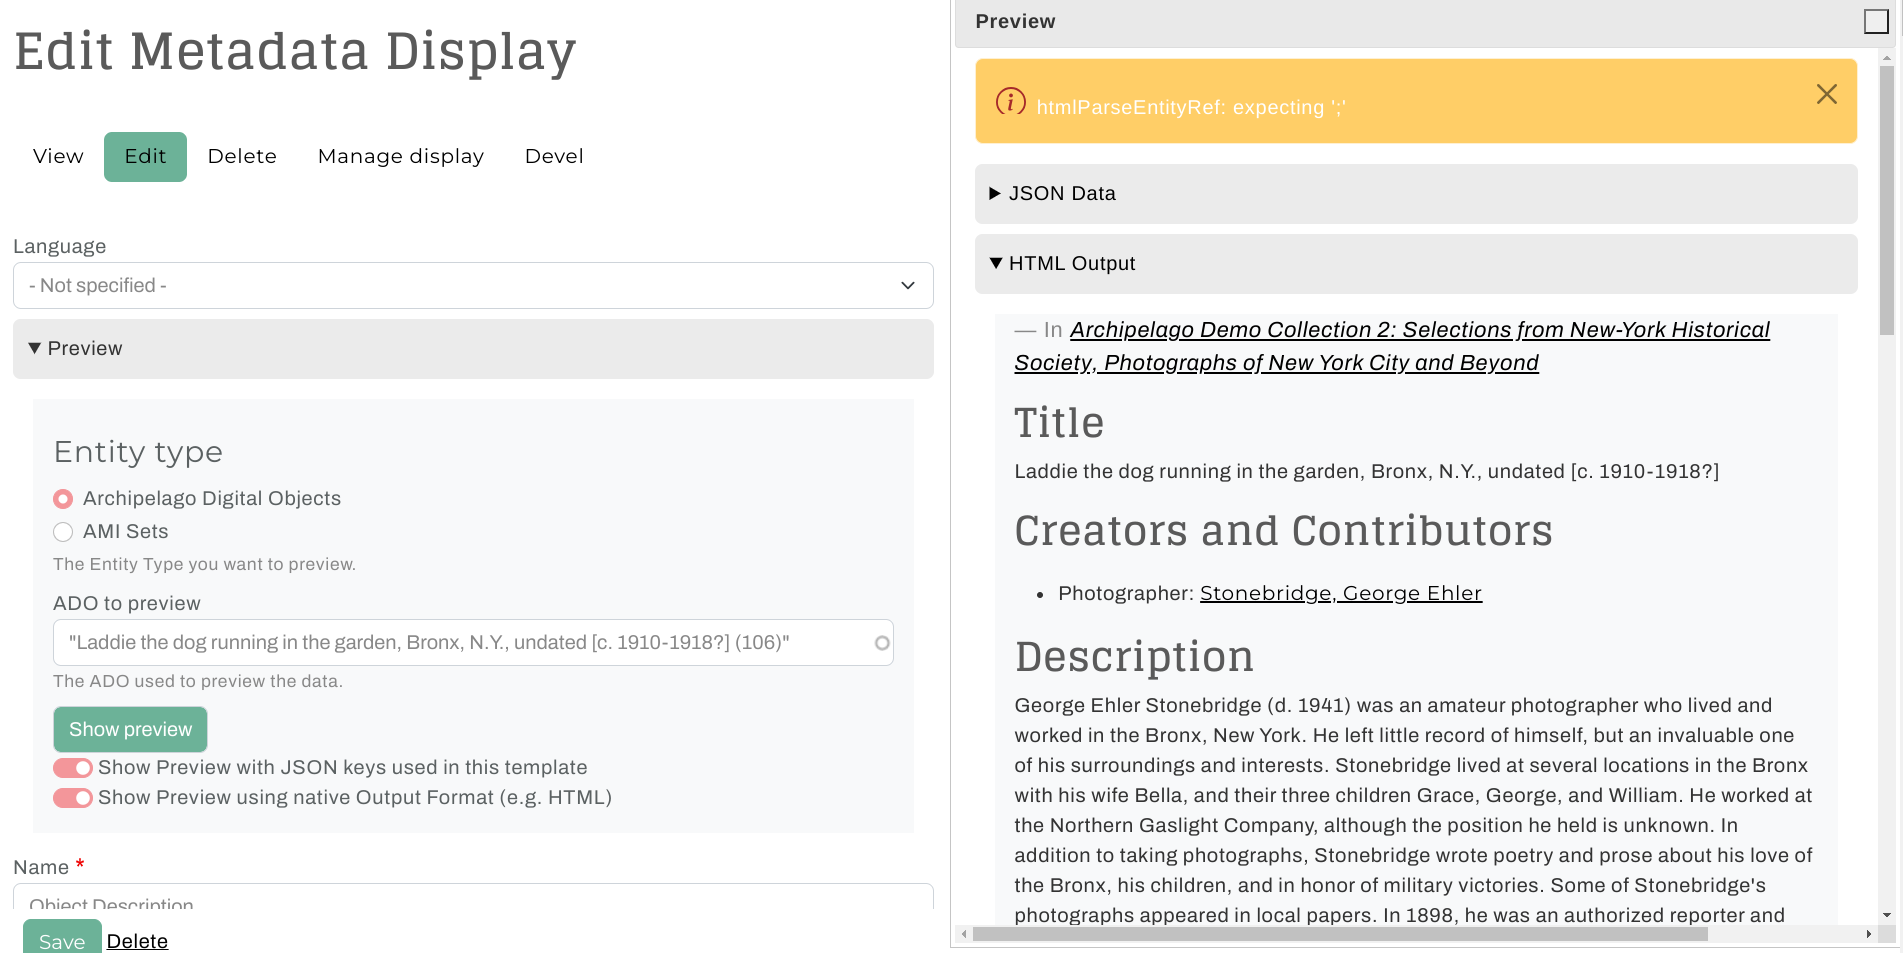
Task: Disable native Output Format preview toggle
Action: (73, 798)
